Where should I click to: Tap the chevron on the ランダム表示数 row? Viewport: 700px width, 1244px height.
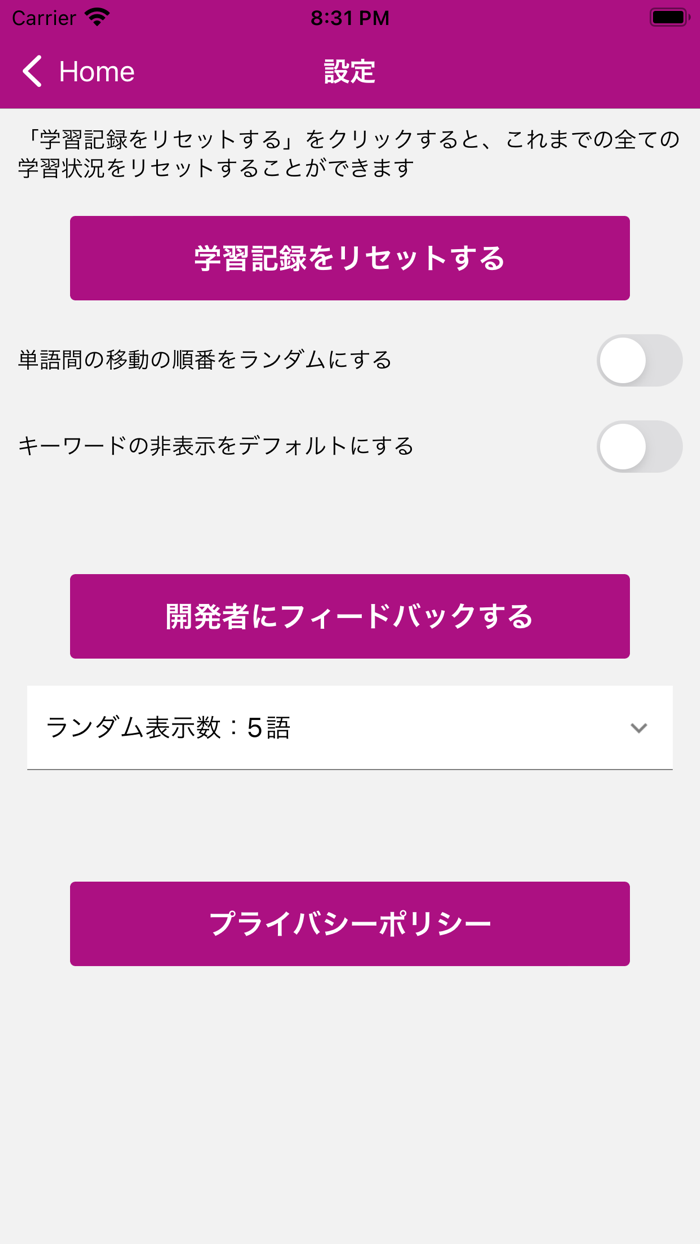[x=641, y=729]
